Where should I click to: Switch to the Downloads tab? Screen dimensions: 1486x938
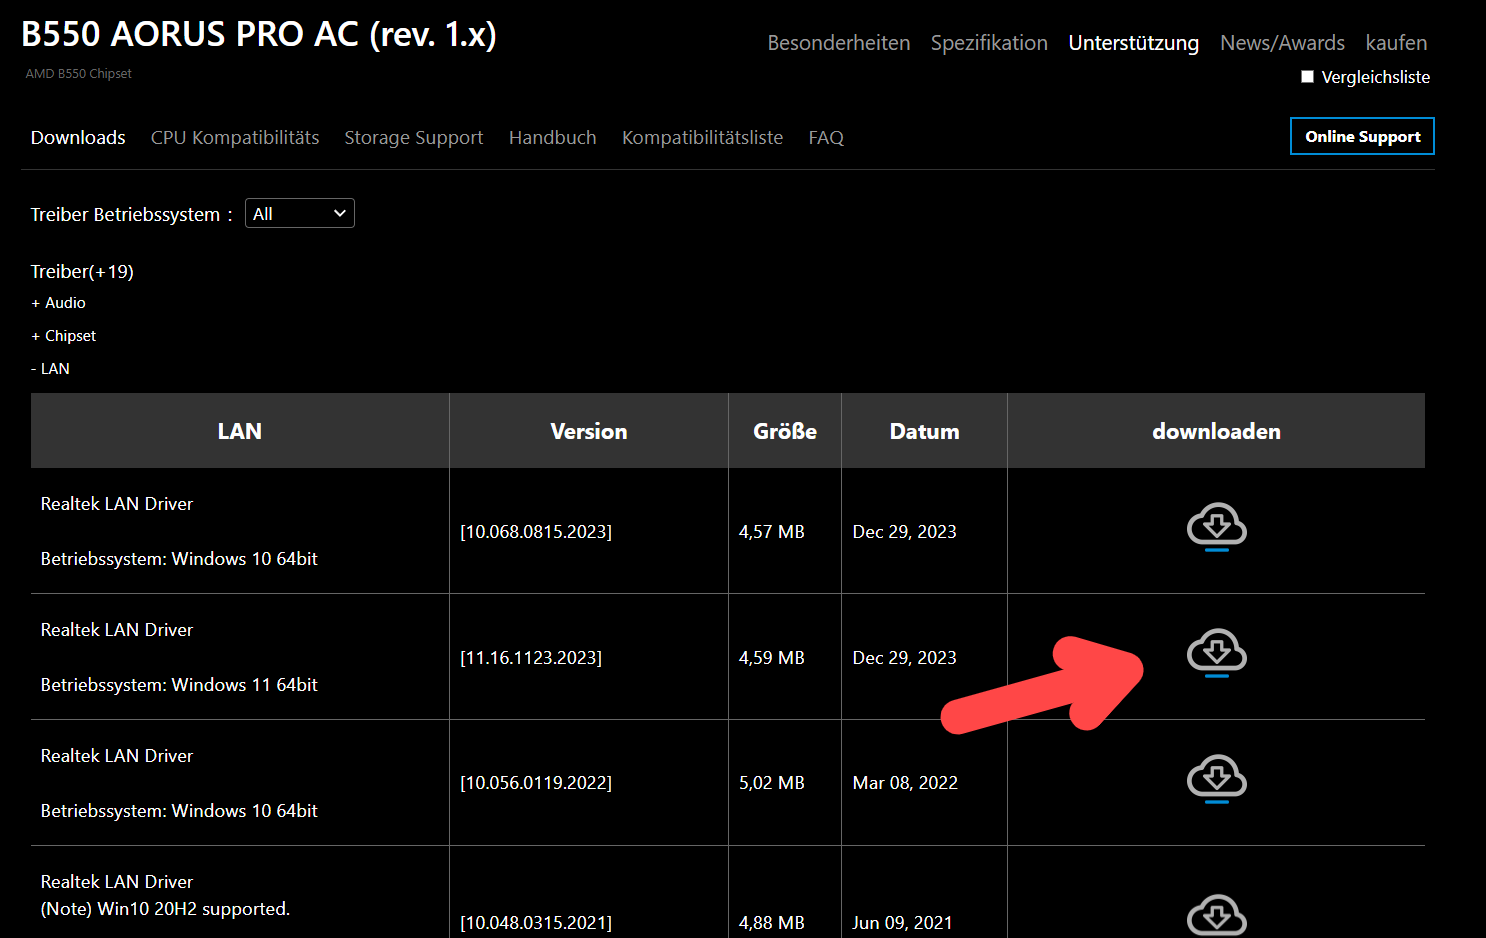(78, 138)
